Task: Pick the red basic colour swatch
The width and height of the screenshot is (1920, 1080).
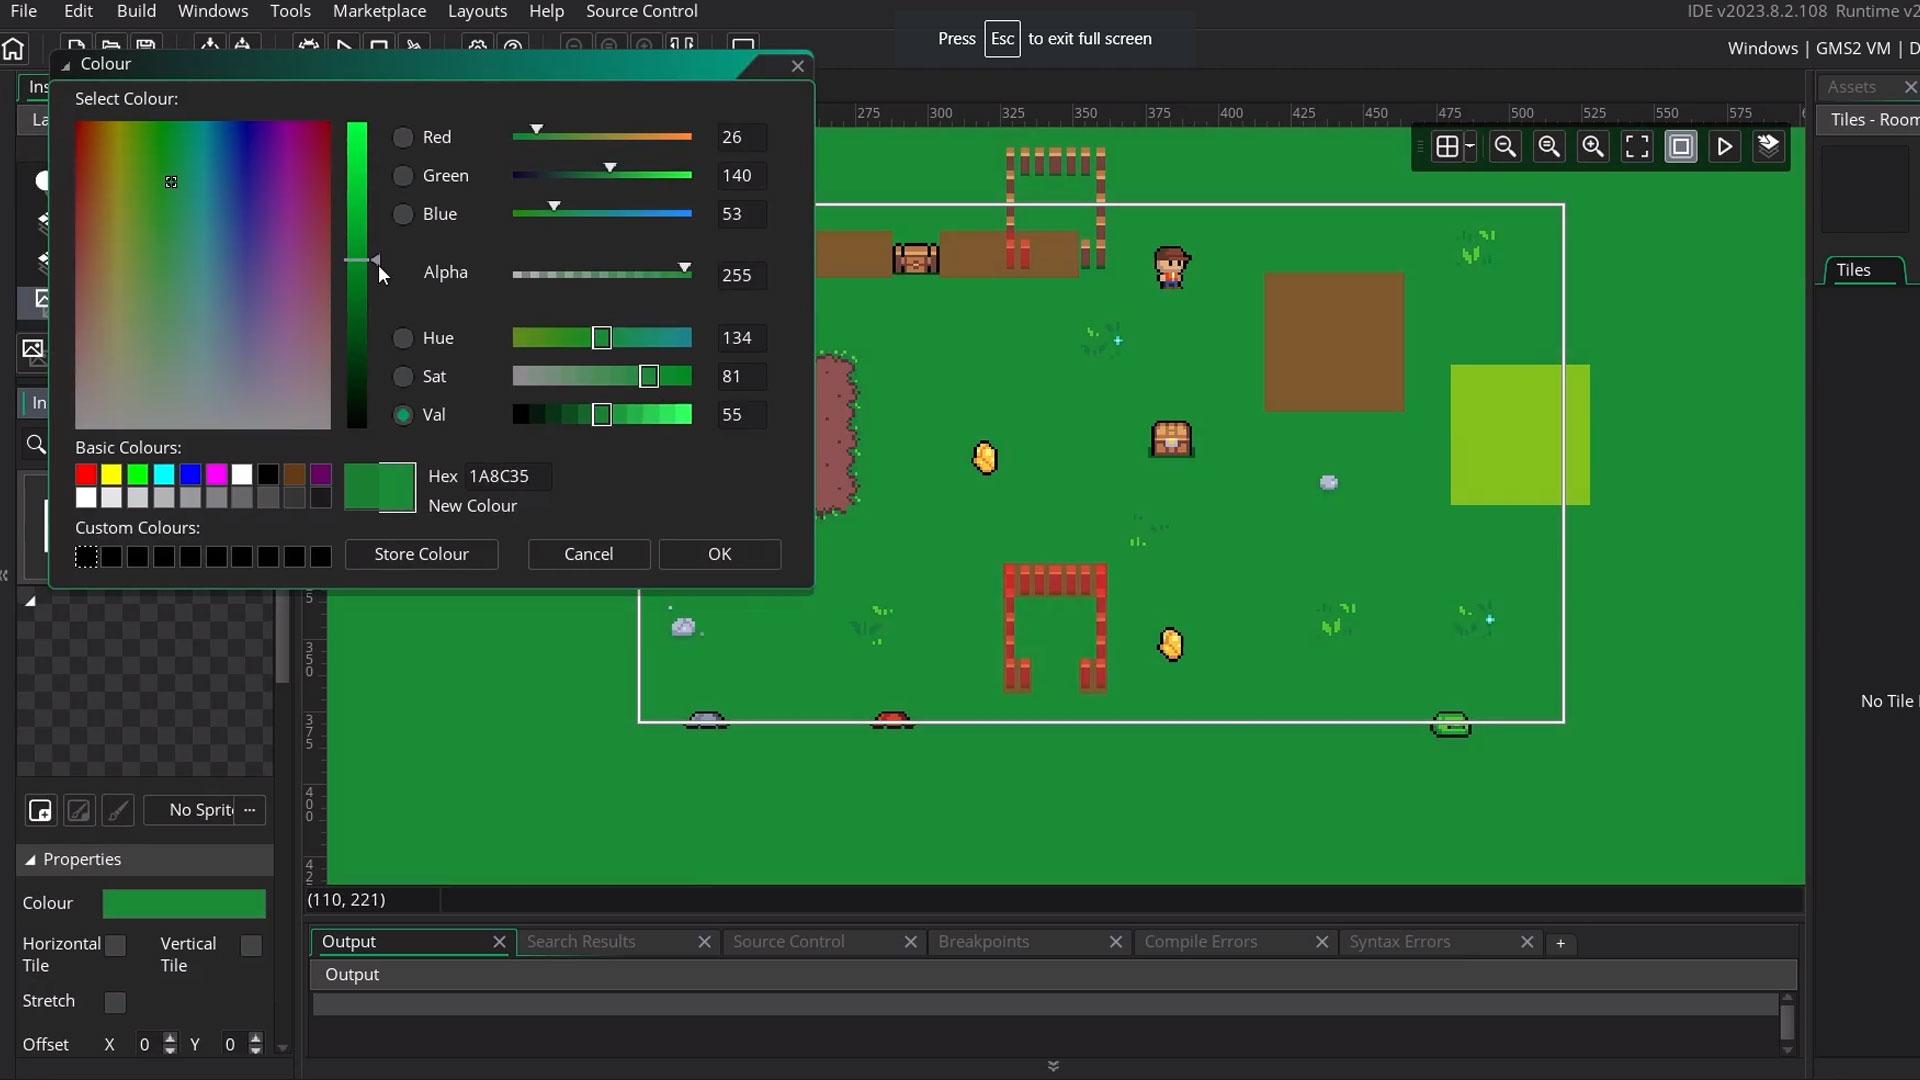Action: click(87, 474)
